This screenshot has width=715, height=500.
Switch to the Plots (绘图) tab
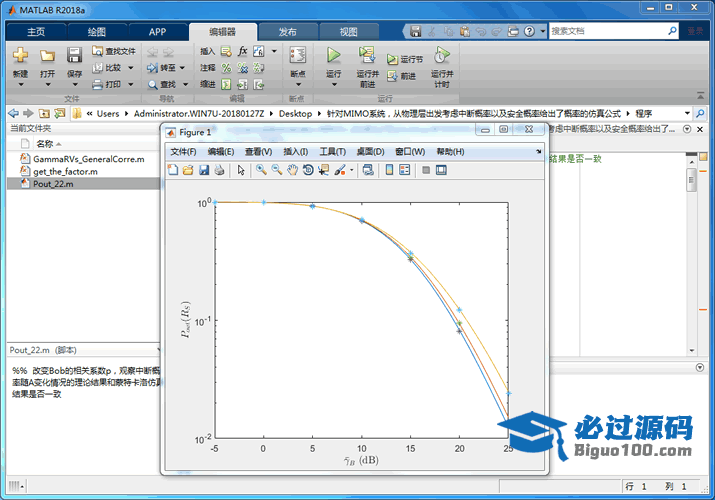97,32
